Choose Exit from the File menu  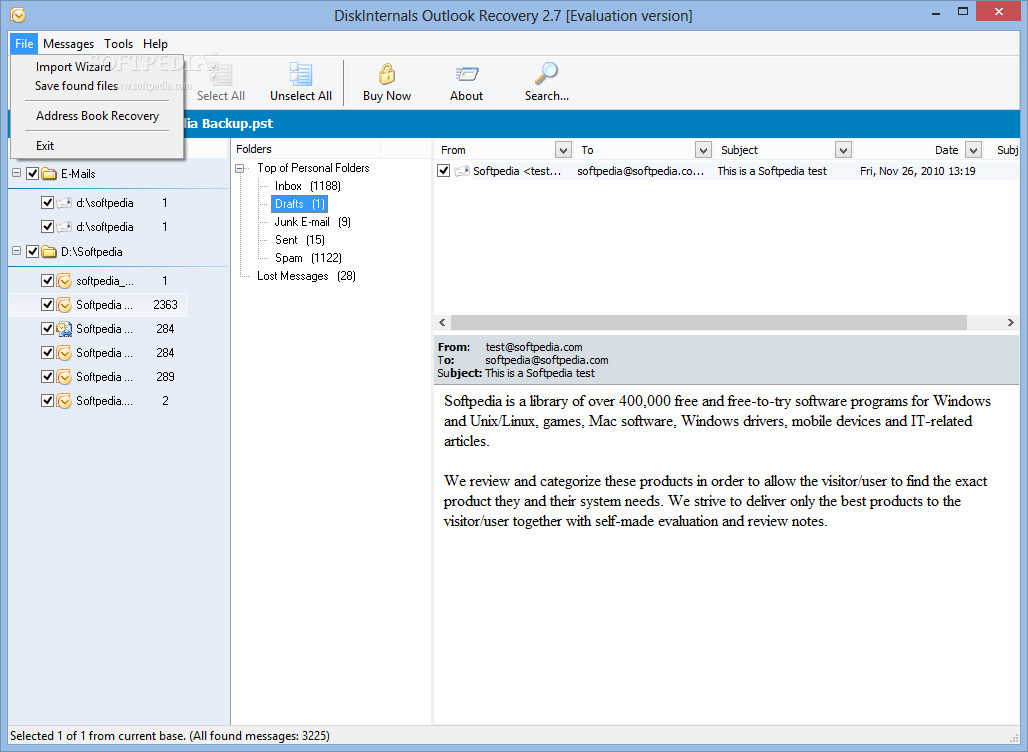click(x=96, y=146)
